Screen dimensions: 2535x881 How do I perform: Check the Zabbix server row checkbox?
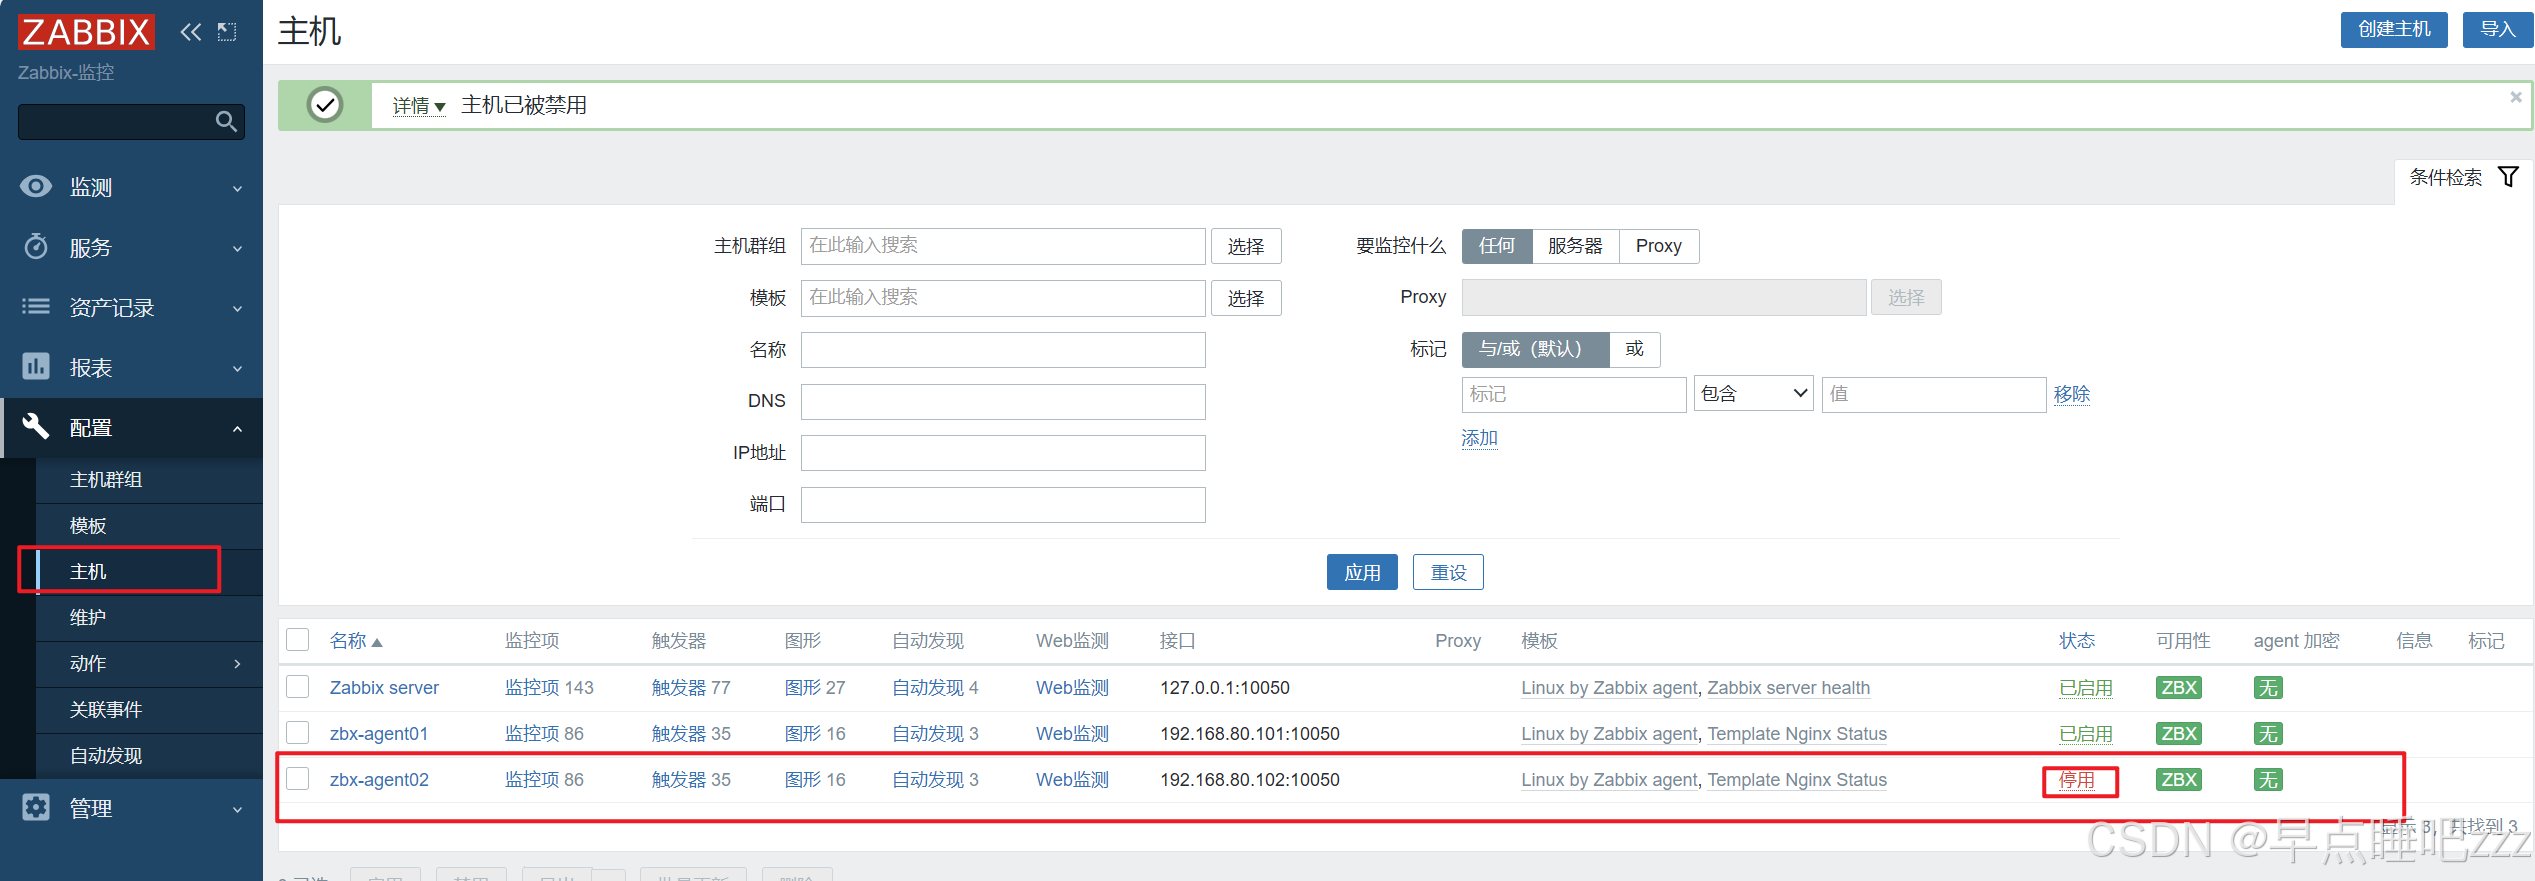pos(298,687)
